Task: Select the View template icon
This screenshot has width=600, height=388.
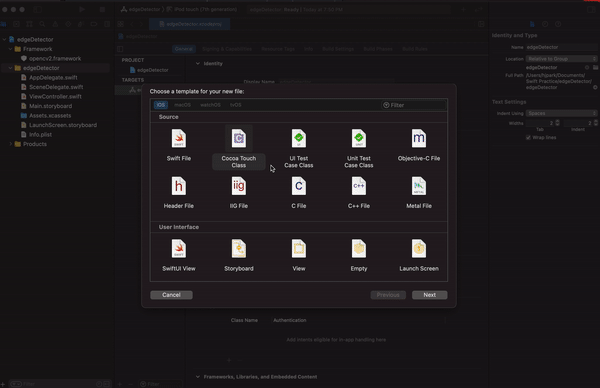Action: 299,249
